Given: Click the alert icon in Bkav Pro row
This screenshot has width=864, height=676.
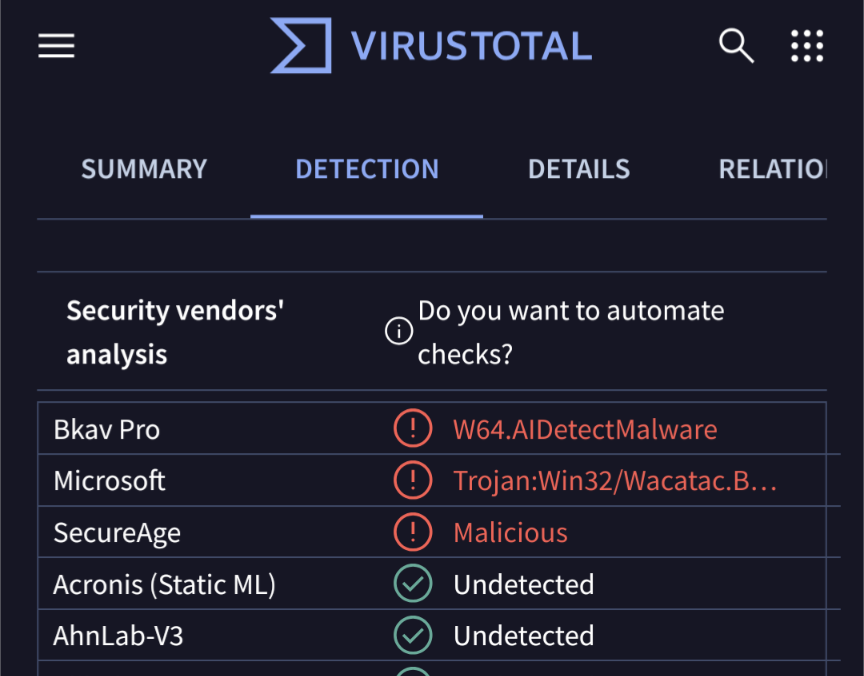Looking at the screenshot, I should point(413,428).
